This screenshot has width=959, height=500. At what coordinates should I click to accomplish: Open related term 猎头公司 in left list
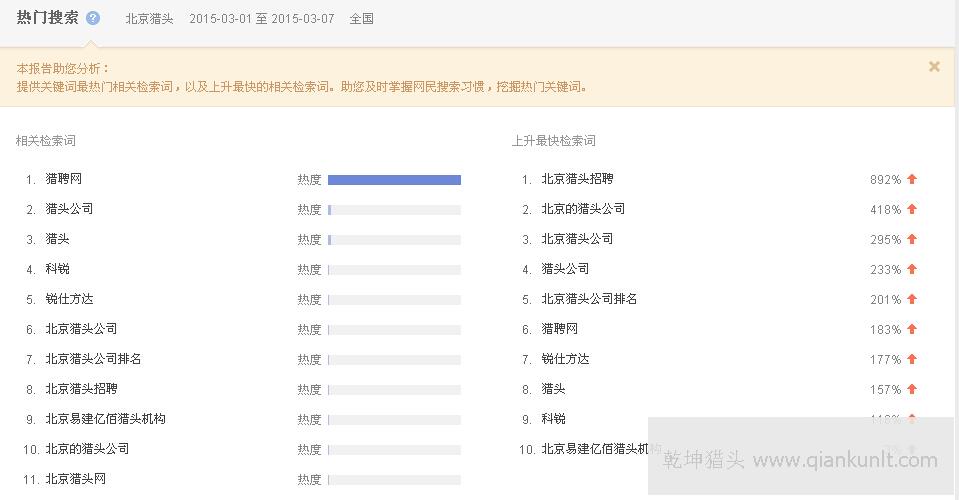pyautogui.click(x=69, y=209)
